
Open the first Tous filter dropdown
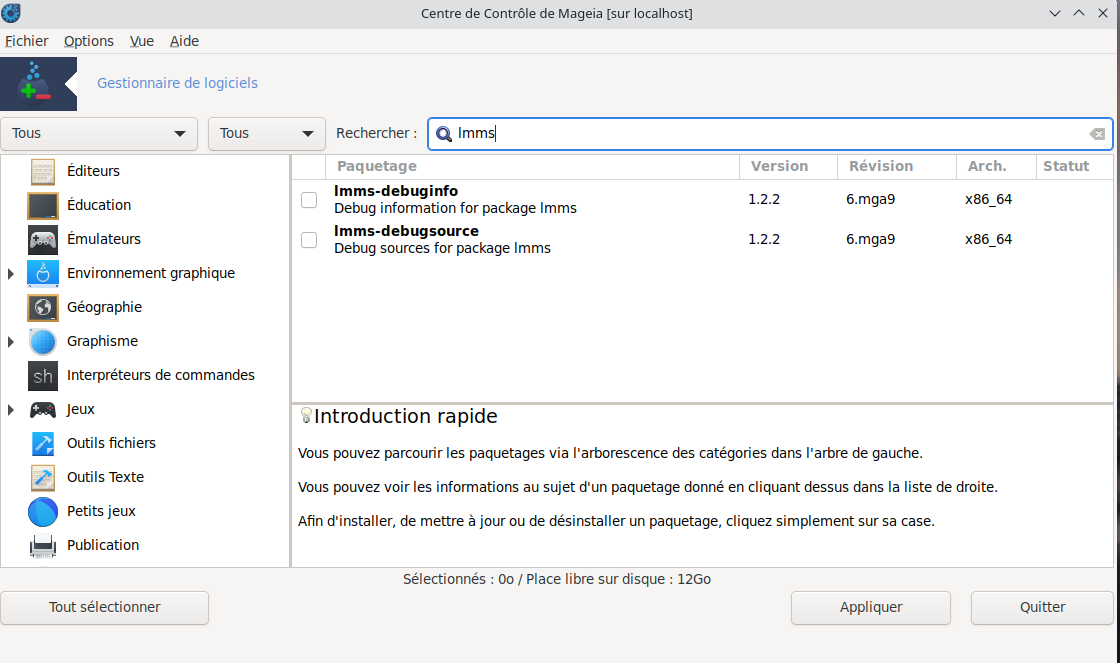pos(99,133)
